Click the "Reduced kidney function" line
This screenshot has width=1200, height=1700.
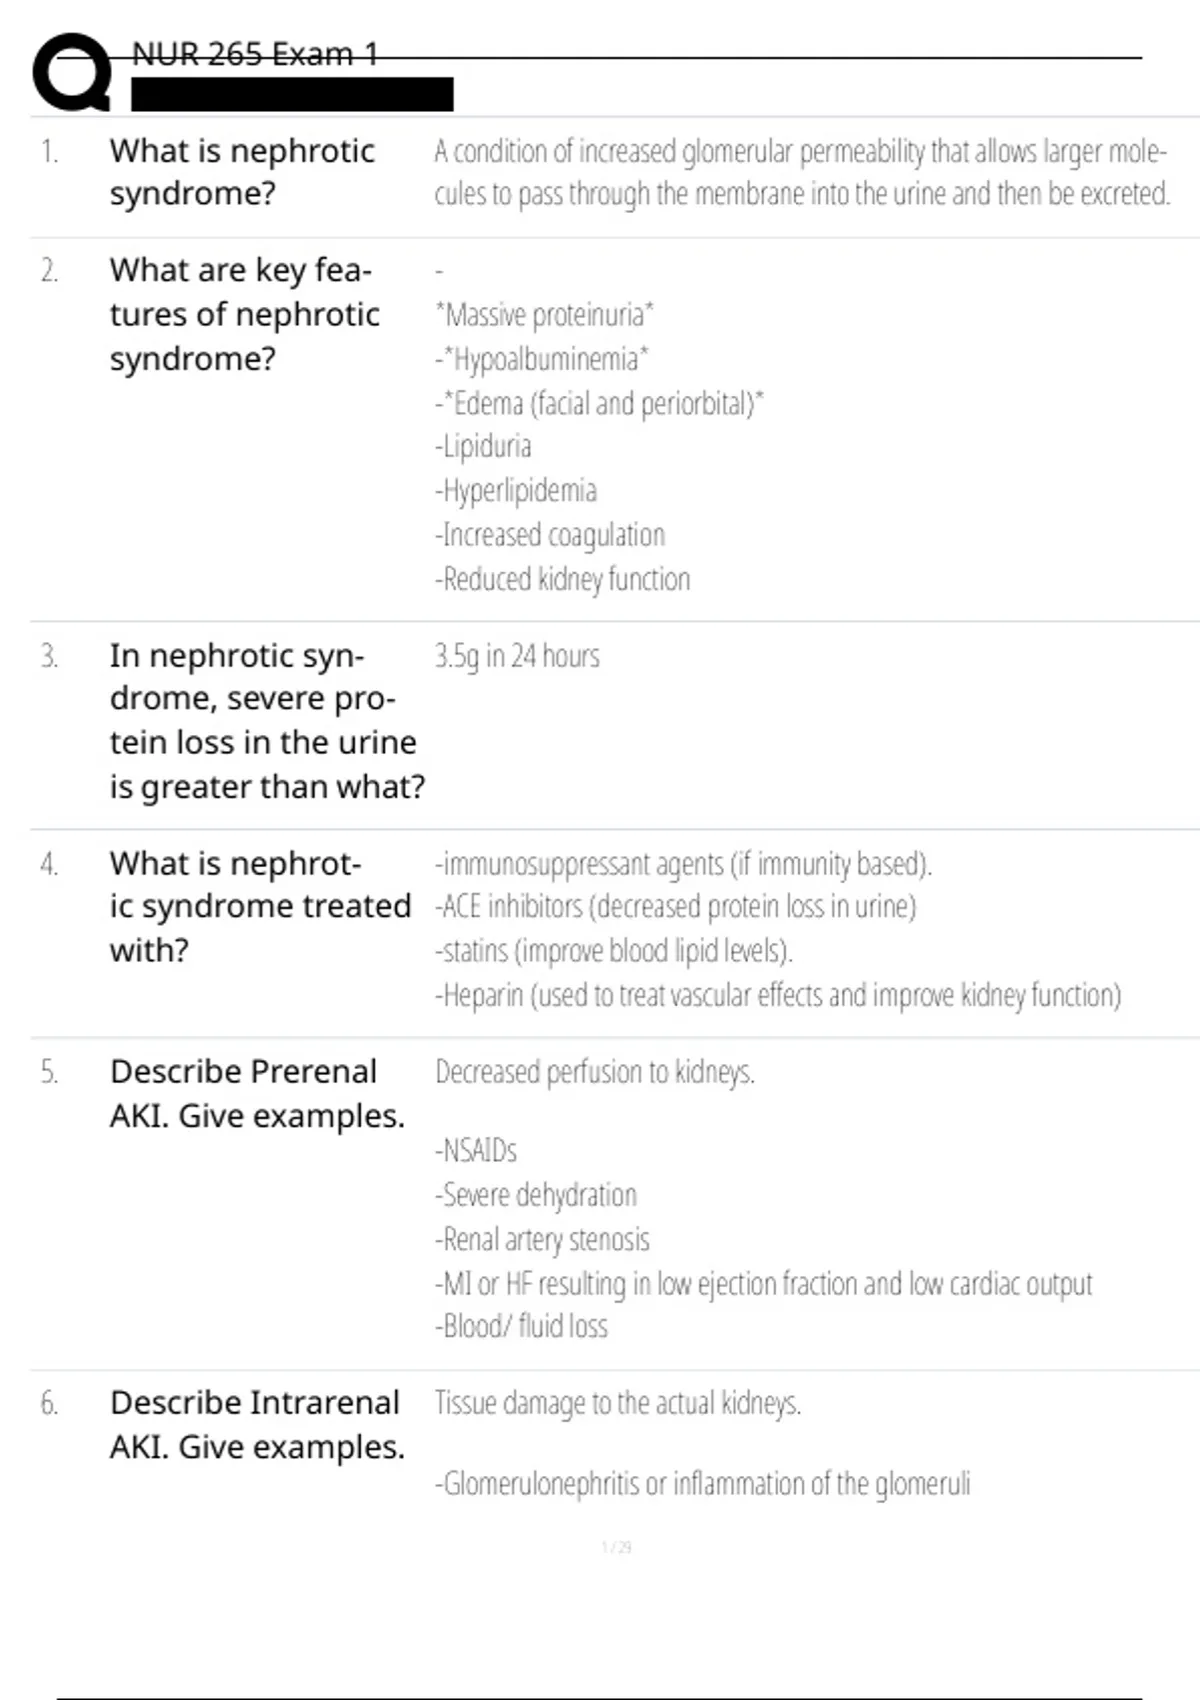point(564,579)
